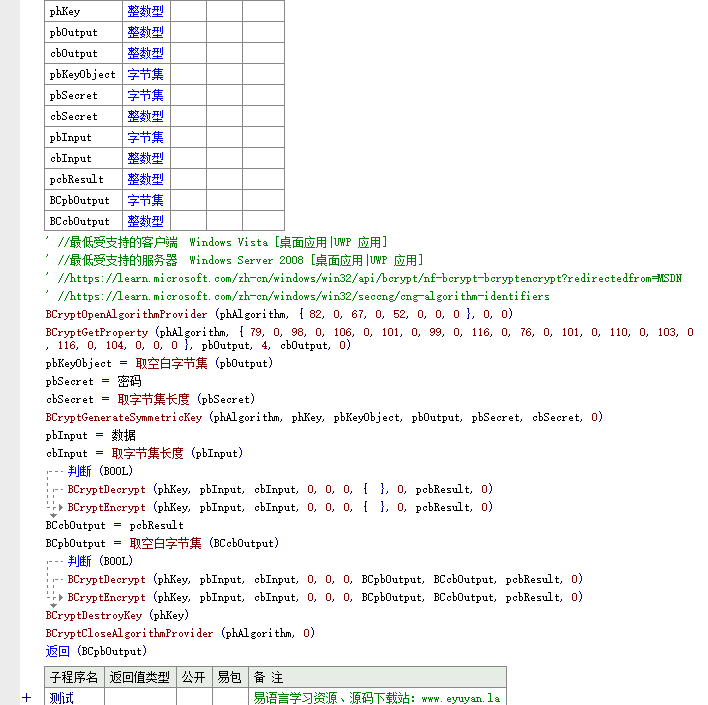Select the phKey variable name cell
This screenshot has height=705, width=708.
click(84, 11)
